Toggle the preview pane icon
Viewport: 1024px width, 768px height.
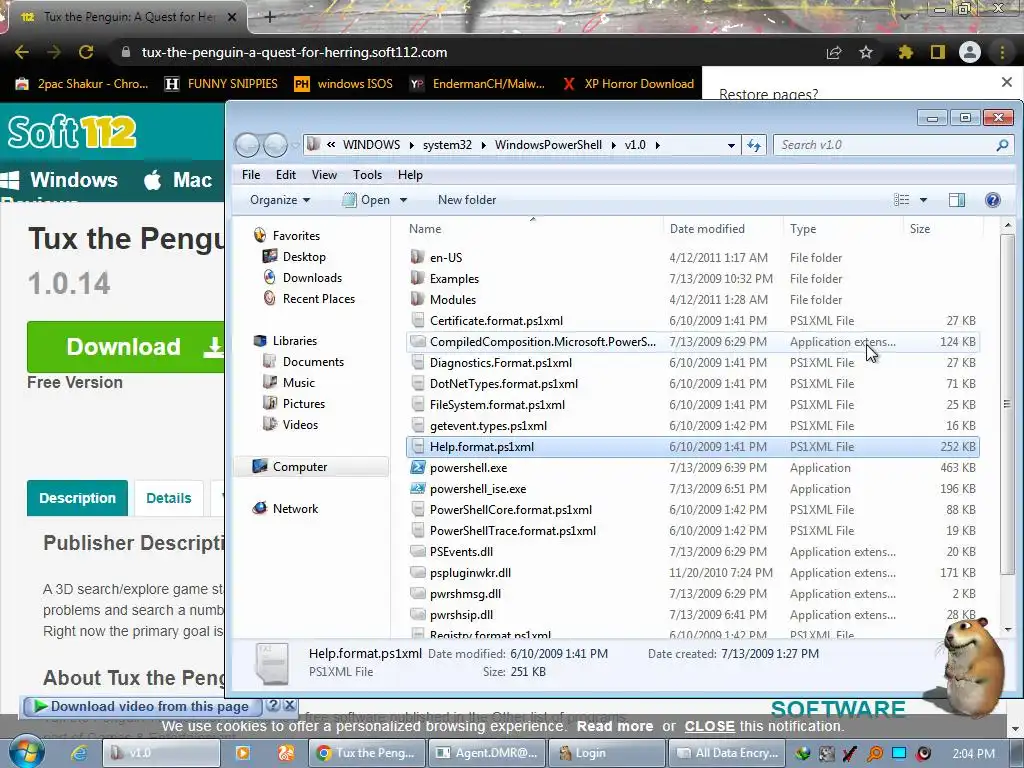[x=957, y=200]
